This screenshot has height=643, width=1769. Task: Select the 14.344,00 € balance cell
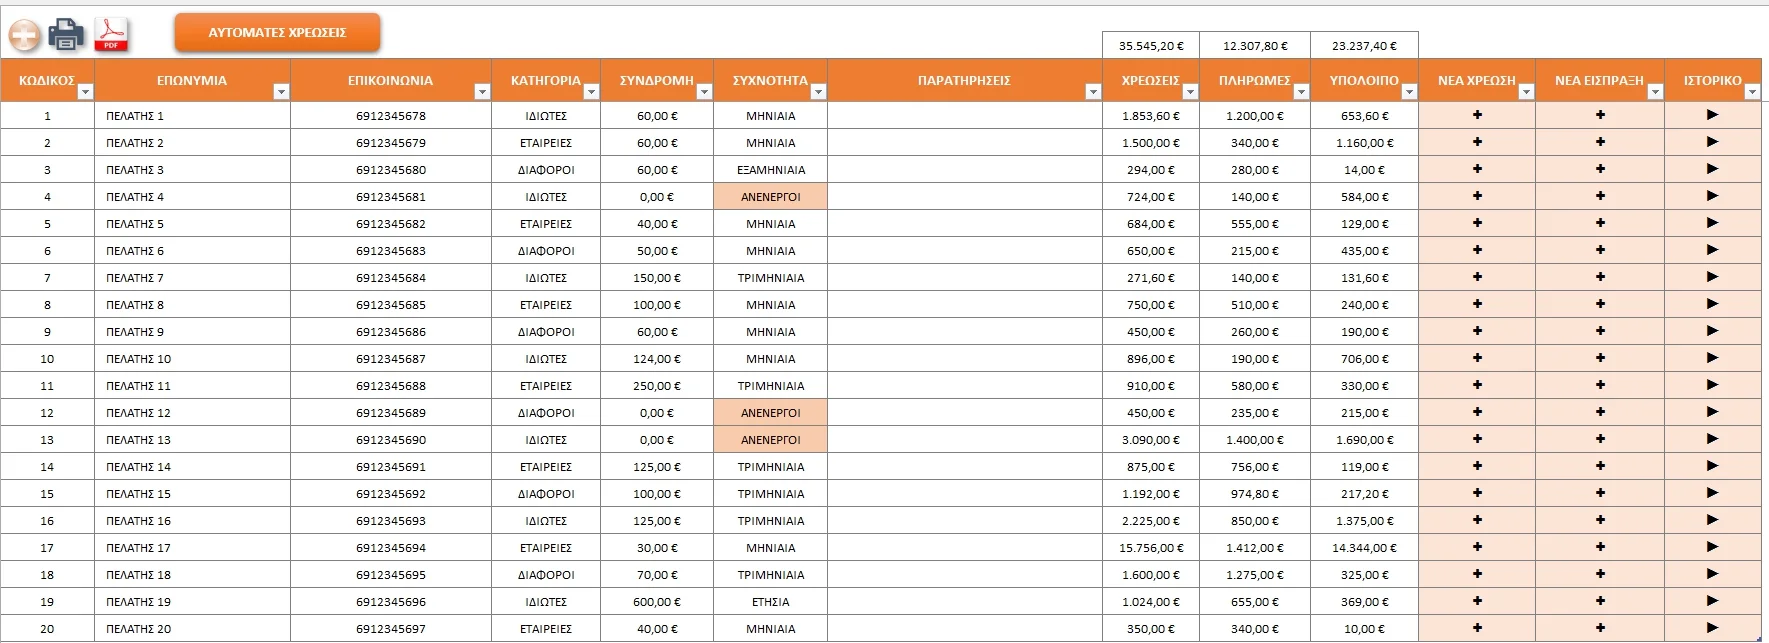1364,548
